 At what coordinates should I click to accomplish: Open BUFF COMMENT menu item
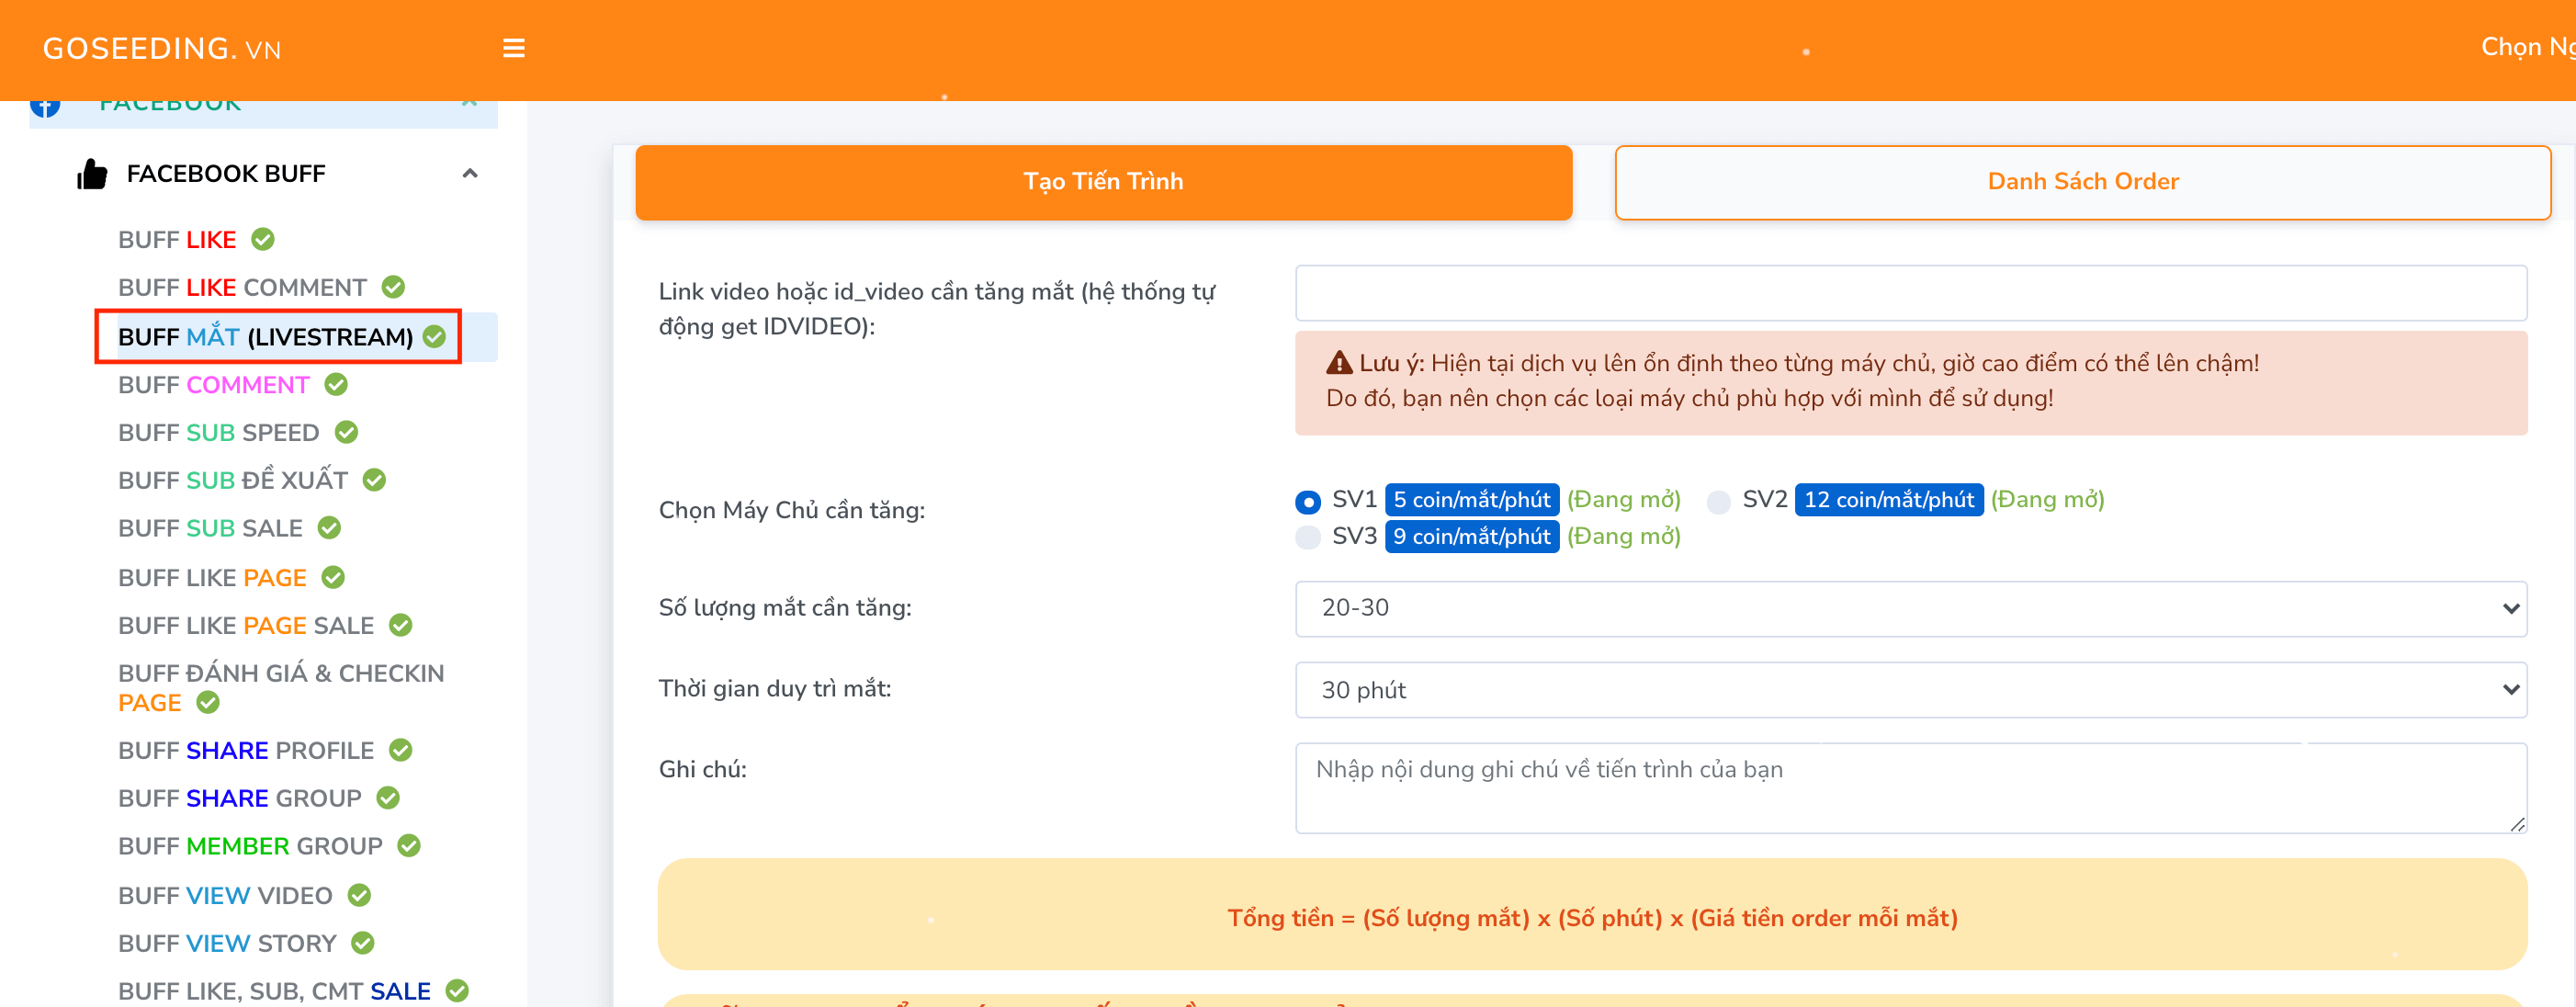[x=213, y=384]
